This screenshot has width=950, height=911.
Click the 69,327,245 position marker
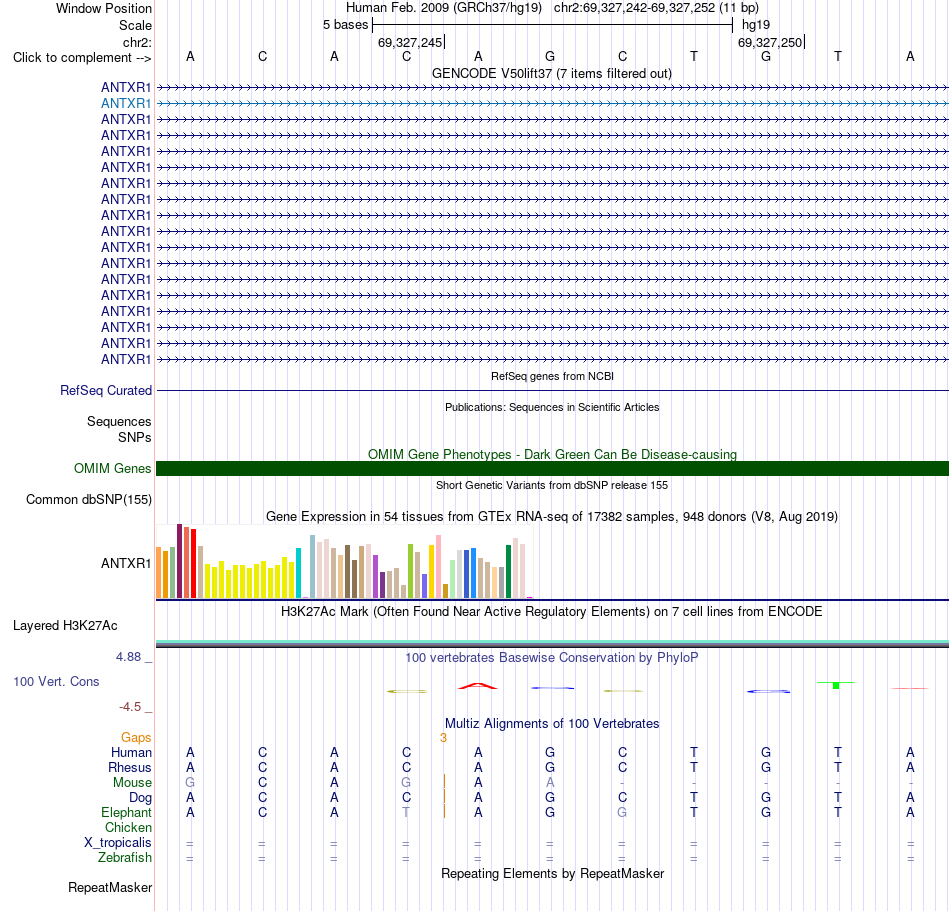(x=410, y=42)
